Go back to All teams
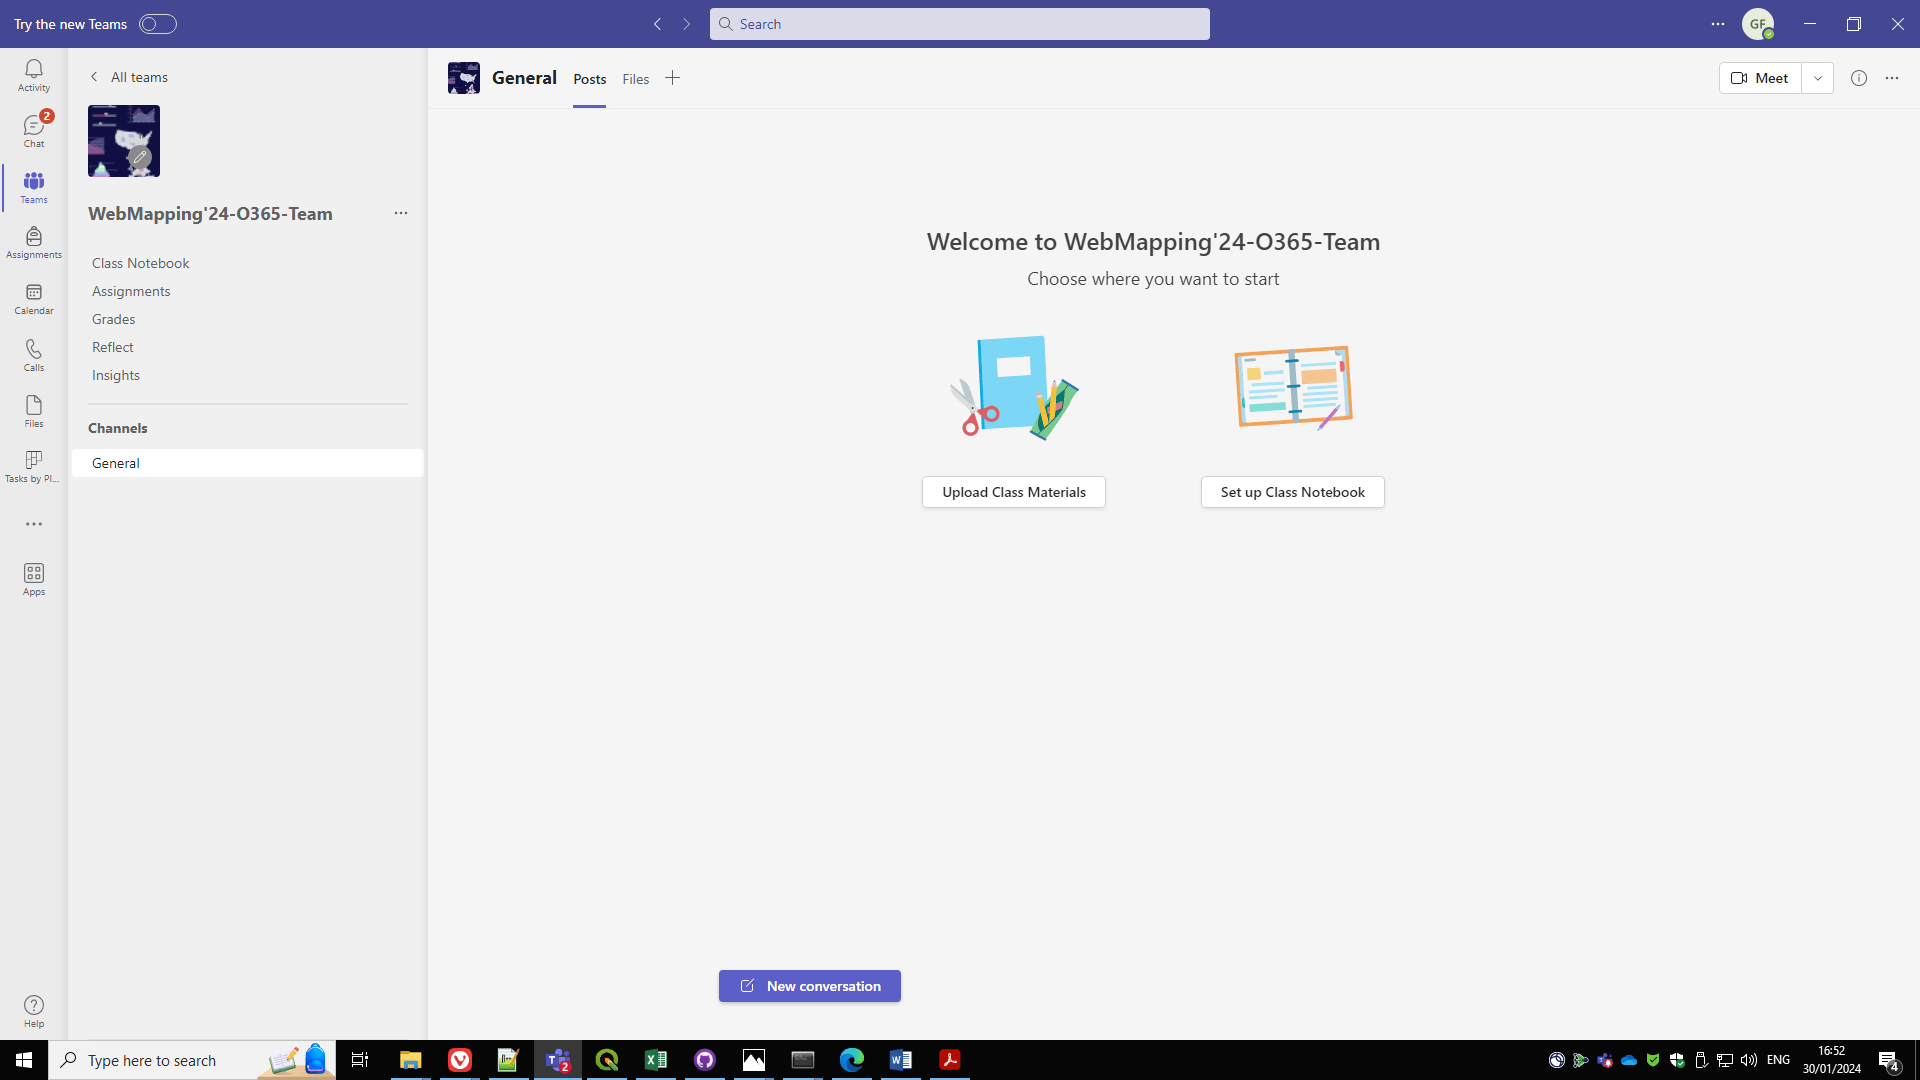The width and height of the screenshot is (1920, 1080). 129,77
